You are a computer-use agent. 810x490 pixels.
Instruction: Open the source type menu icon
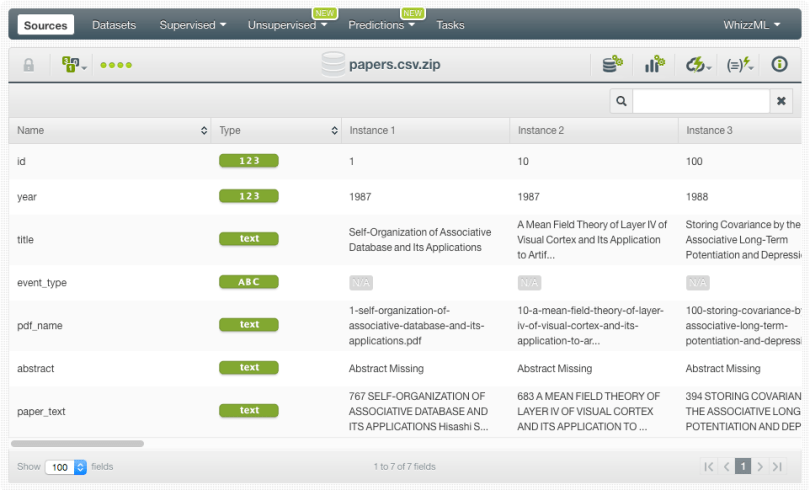(x=74, y=65)
